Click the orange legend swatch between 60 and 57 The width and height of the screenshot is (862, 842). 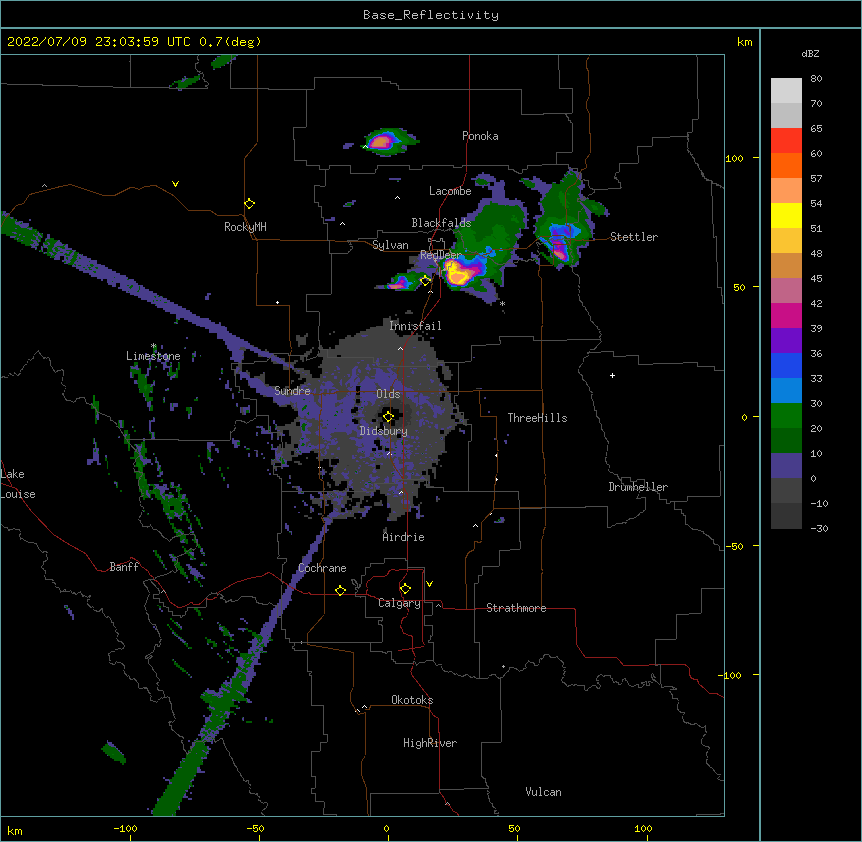pyautogui.click(x=786, y=165)
